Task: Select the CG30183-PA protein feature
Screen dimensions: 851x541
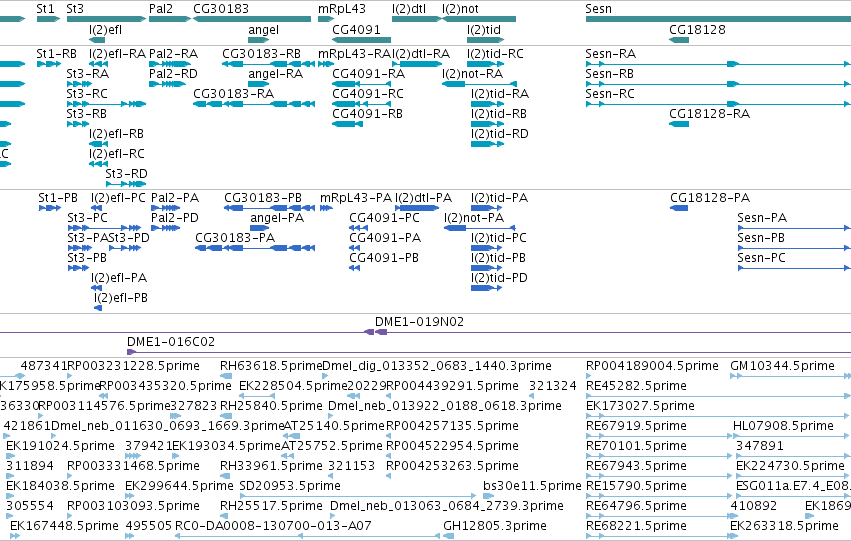Action: click(x=255, y=249)
